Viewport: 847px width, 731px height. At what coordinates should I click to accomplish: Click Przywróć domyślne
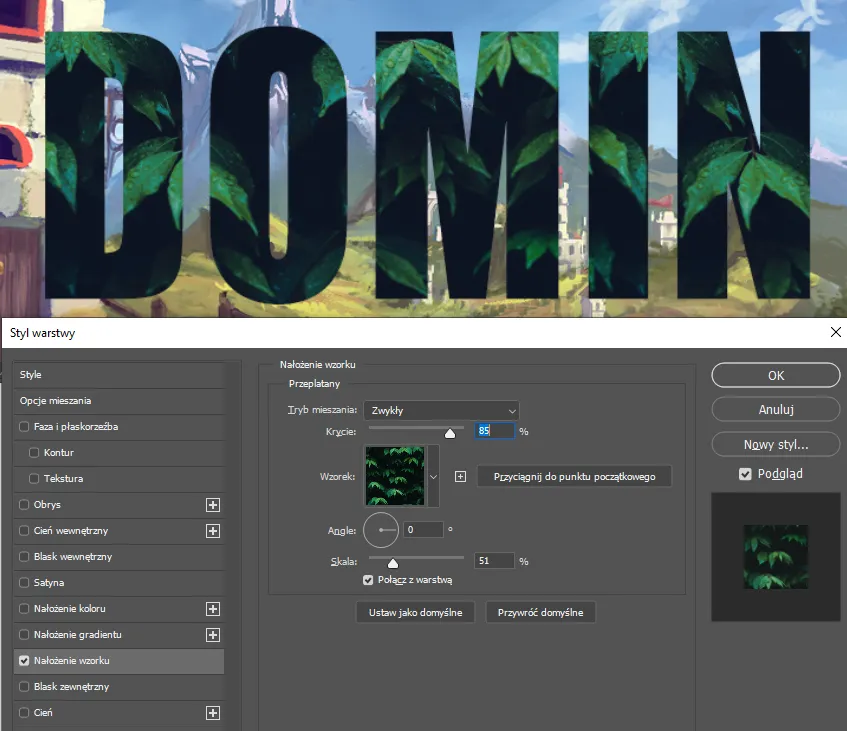point(540,612)
